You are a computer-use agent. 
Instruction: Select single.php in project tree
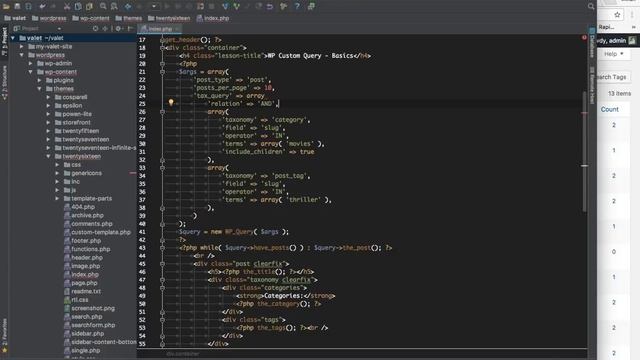point(82,350)
